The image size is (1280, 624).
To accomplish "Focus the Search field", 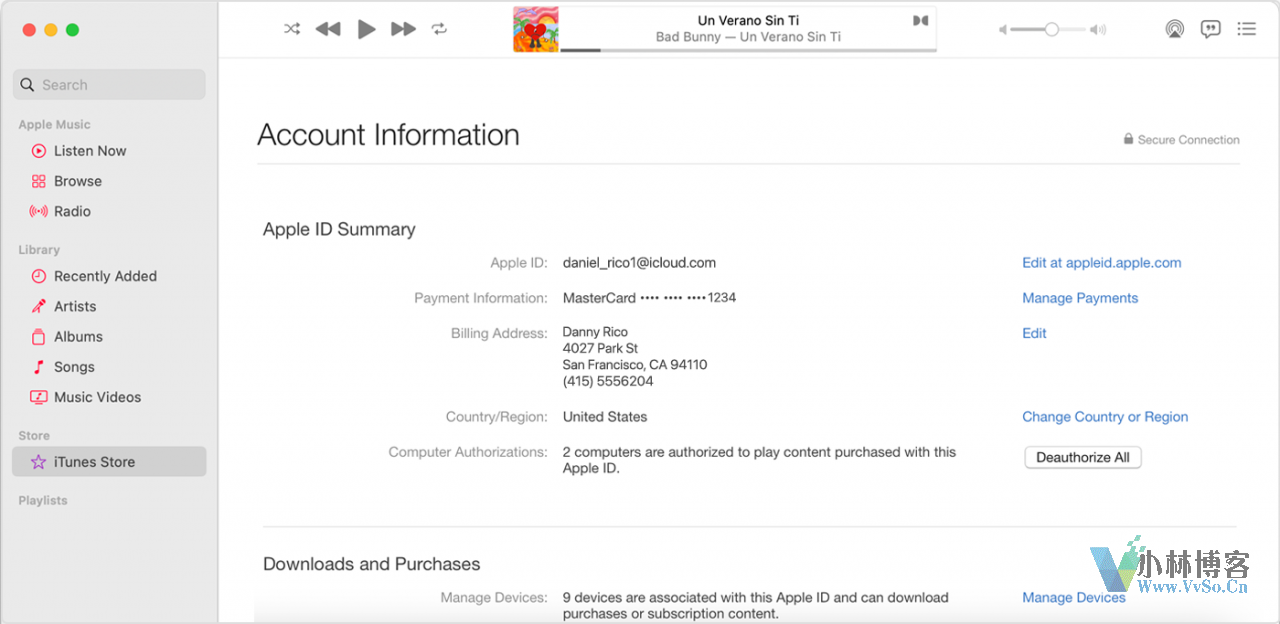I will click(x=109, y=85).
